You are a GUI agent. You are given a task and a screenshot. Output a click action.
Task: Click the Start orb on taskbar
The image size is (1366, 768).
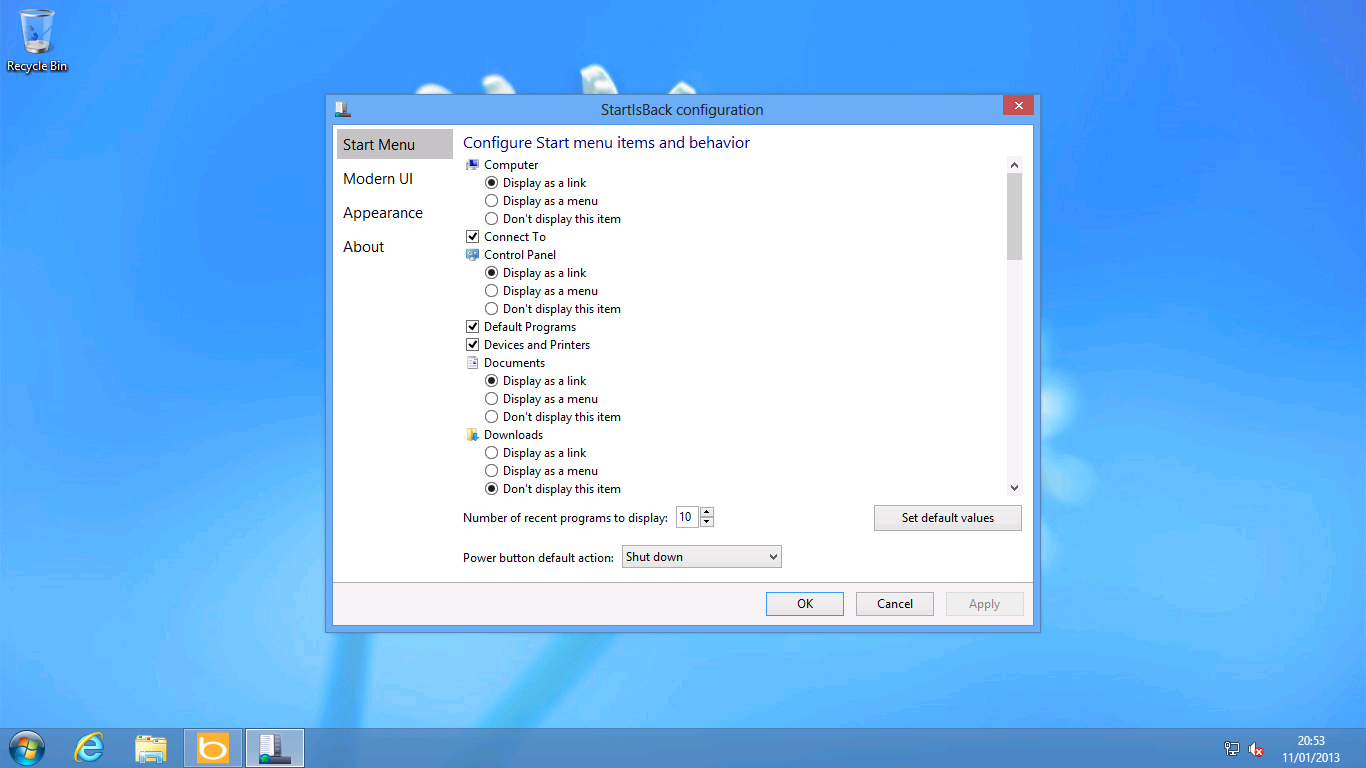26,748
